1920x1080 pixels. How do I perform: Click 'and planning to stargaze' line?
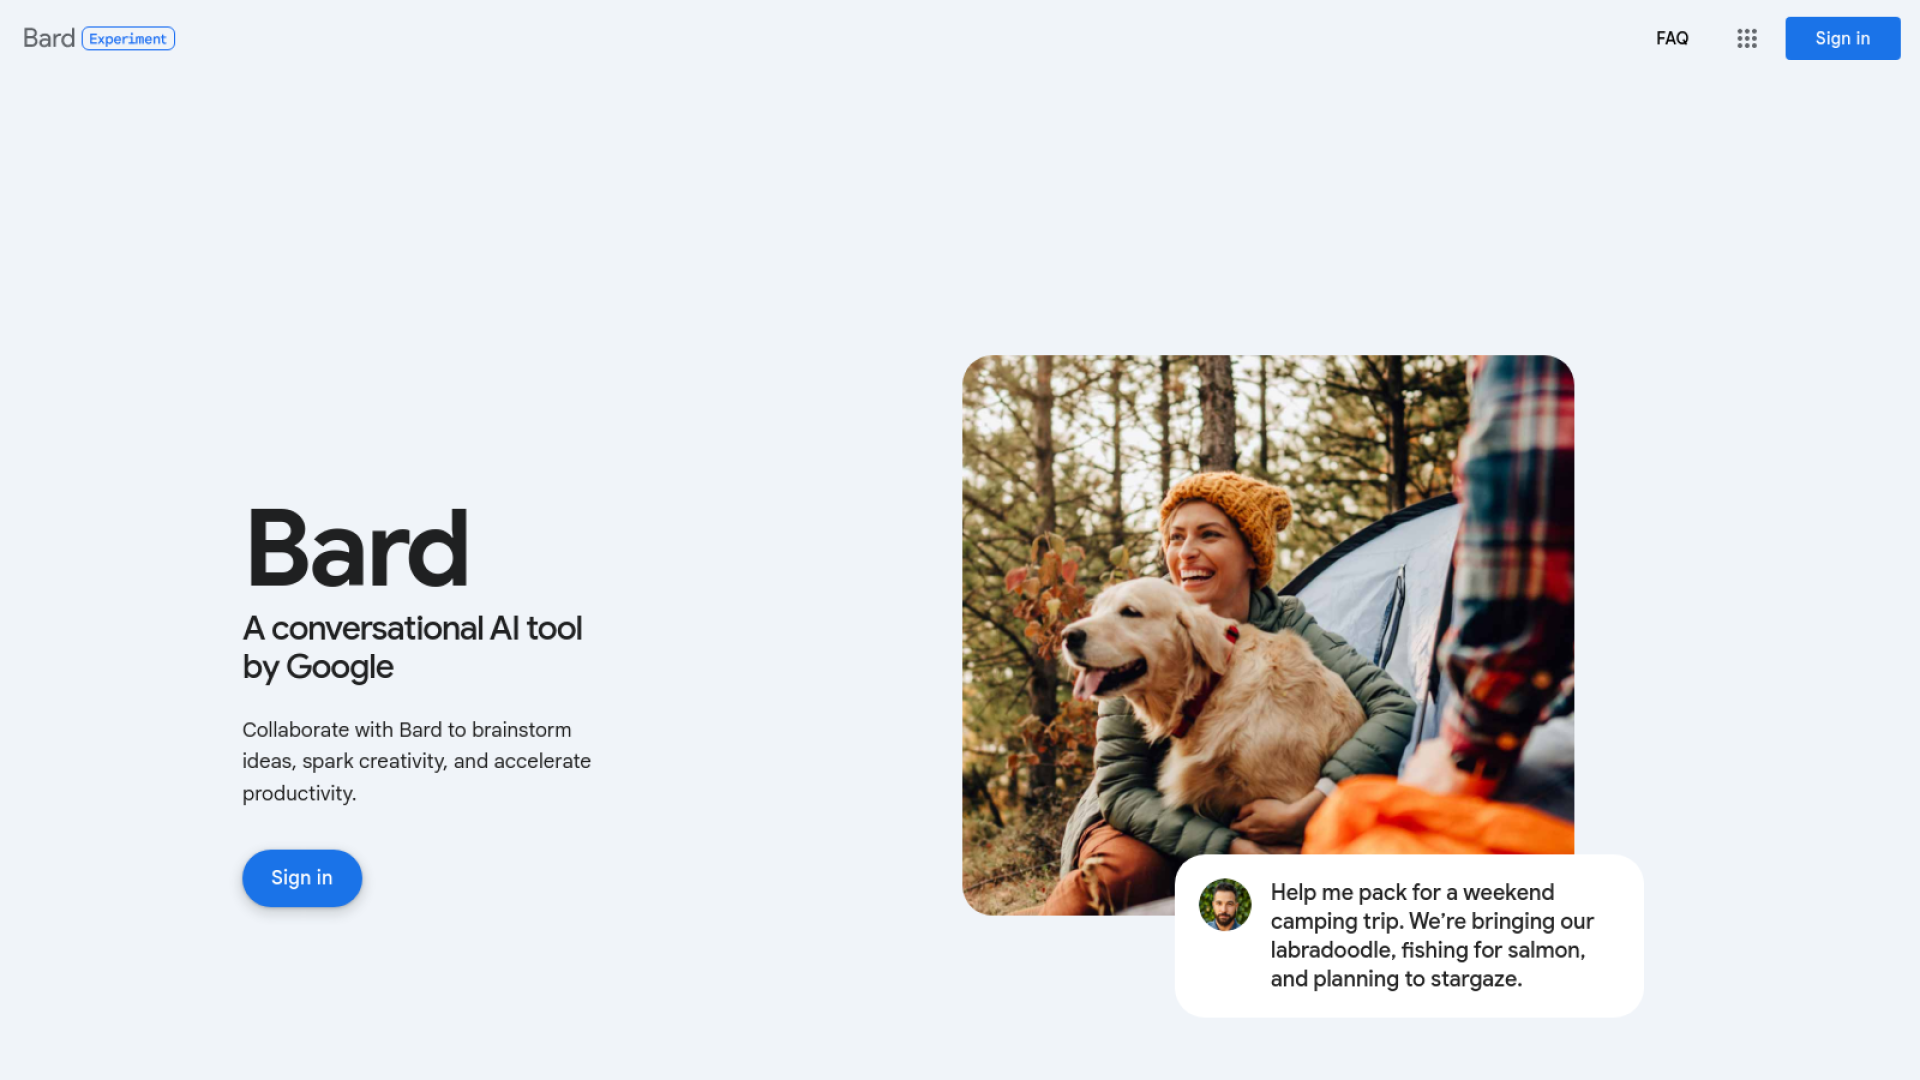click(1396, 979)
